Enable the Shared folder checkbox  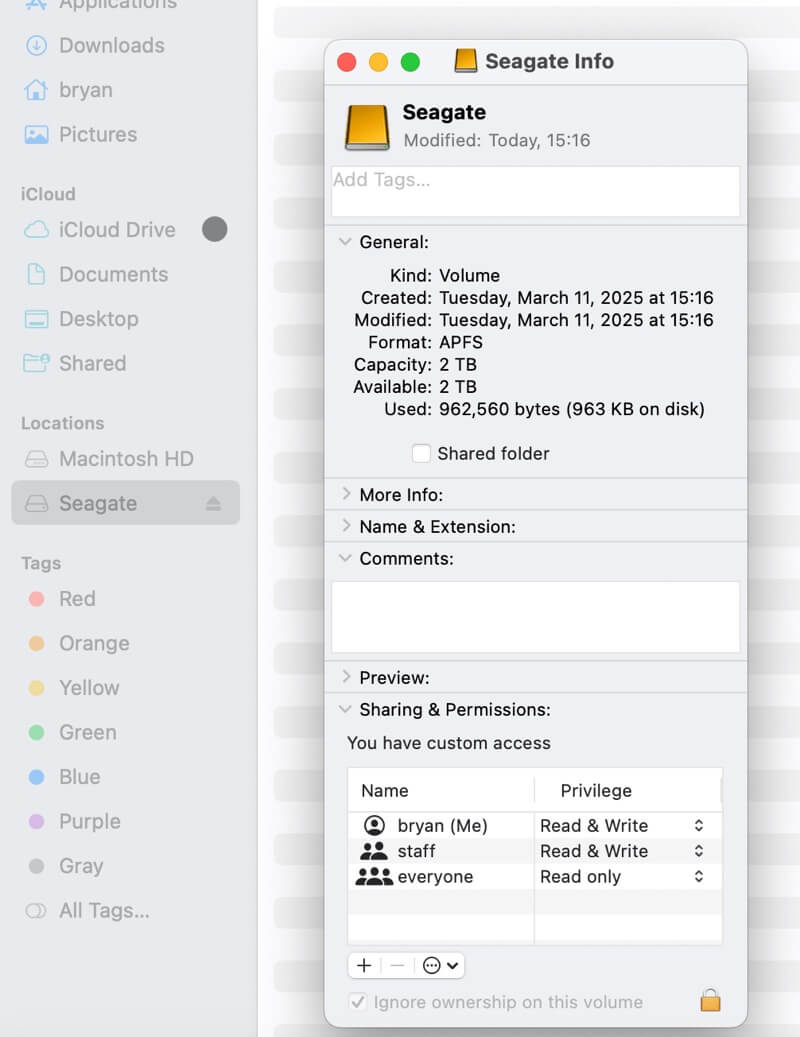421,453
